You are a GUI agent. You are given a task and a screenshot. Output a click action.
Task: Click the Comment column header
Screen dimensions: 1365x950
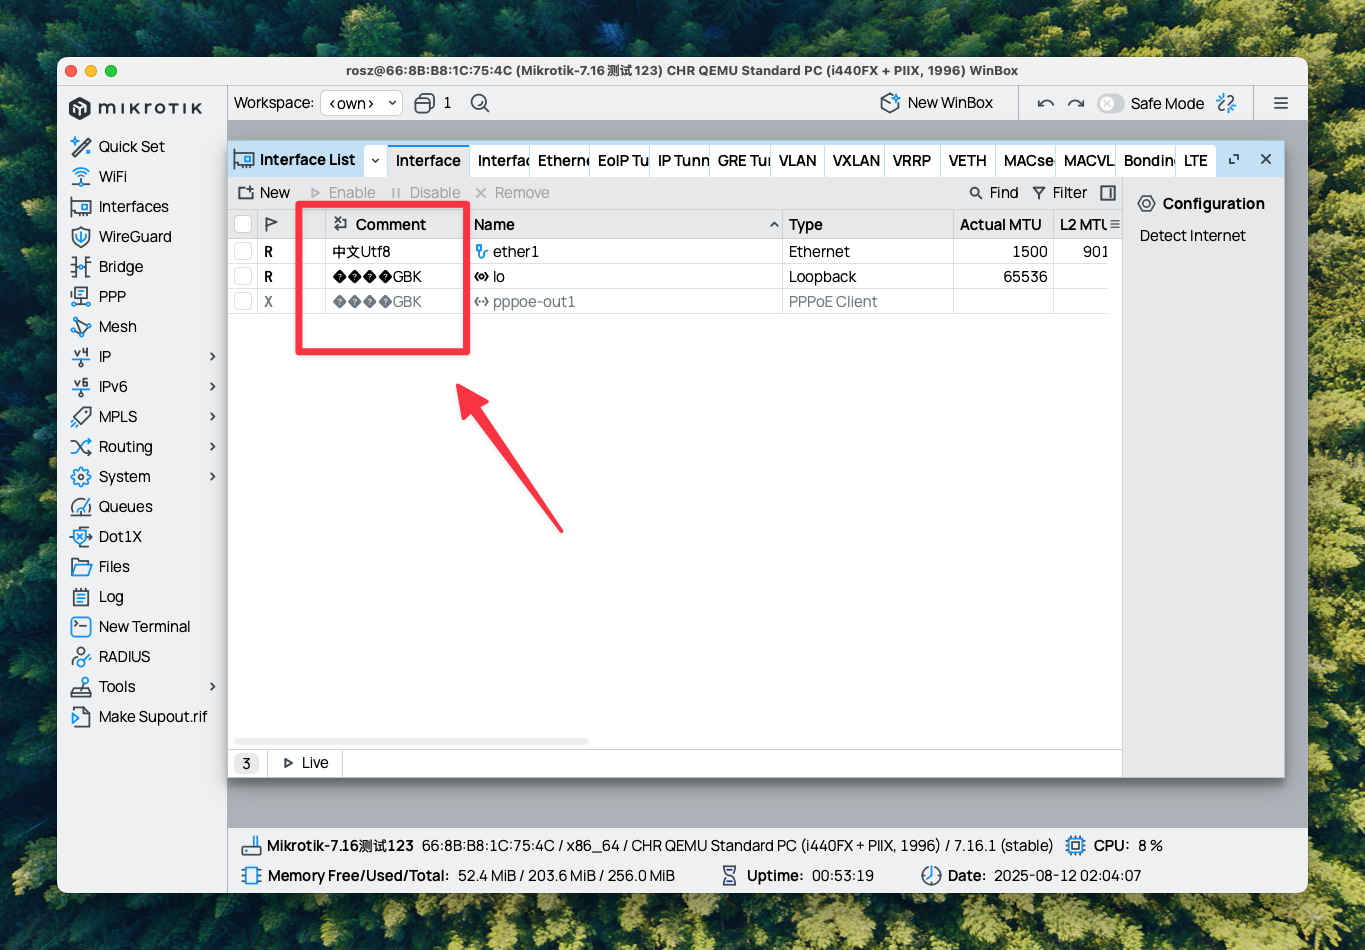tap(397, 224)
